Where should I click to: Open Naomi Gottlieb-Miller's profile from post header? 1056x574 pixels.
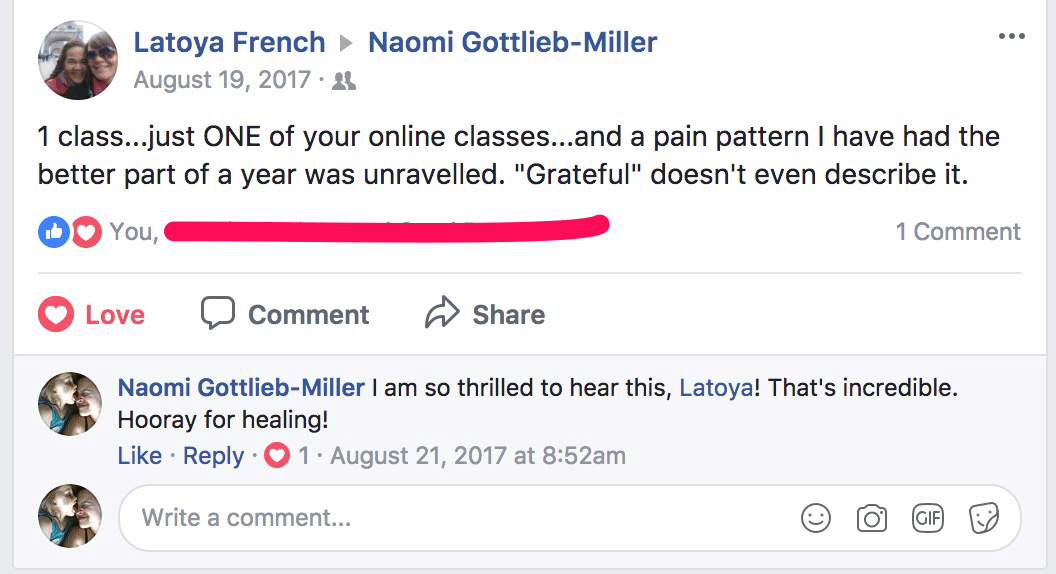click(513, 43)
